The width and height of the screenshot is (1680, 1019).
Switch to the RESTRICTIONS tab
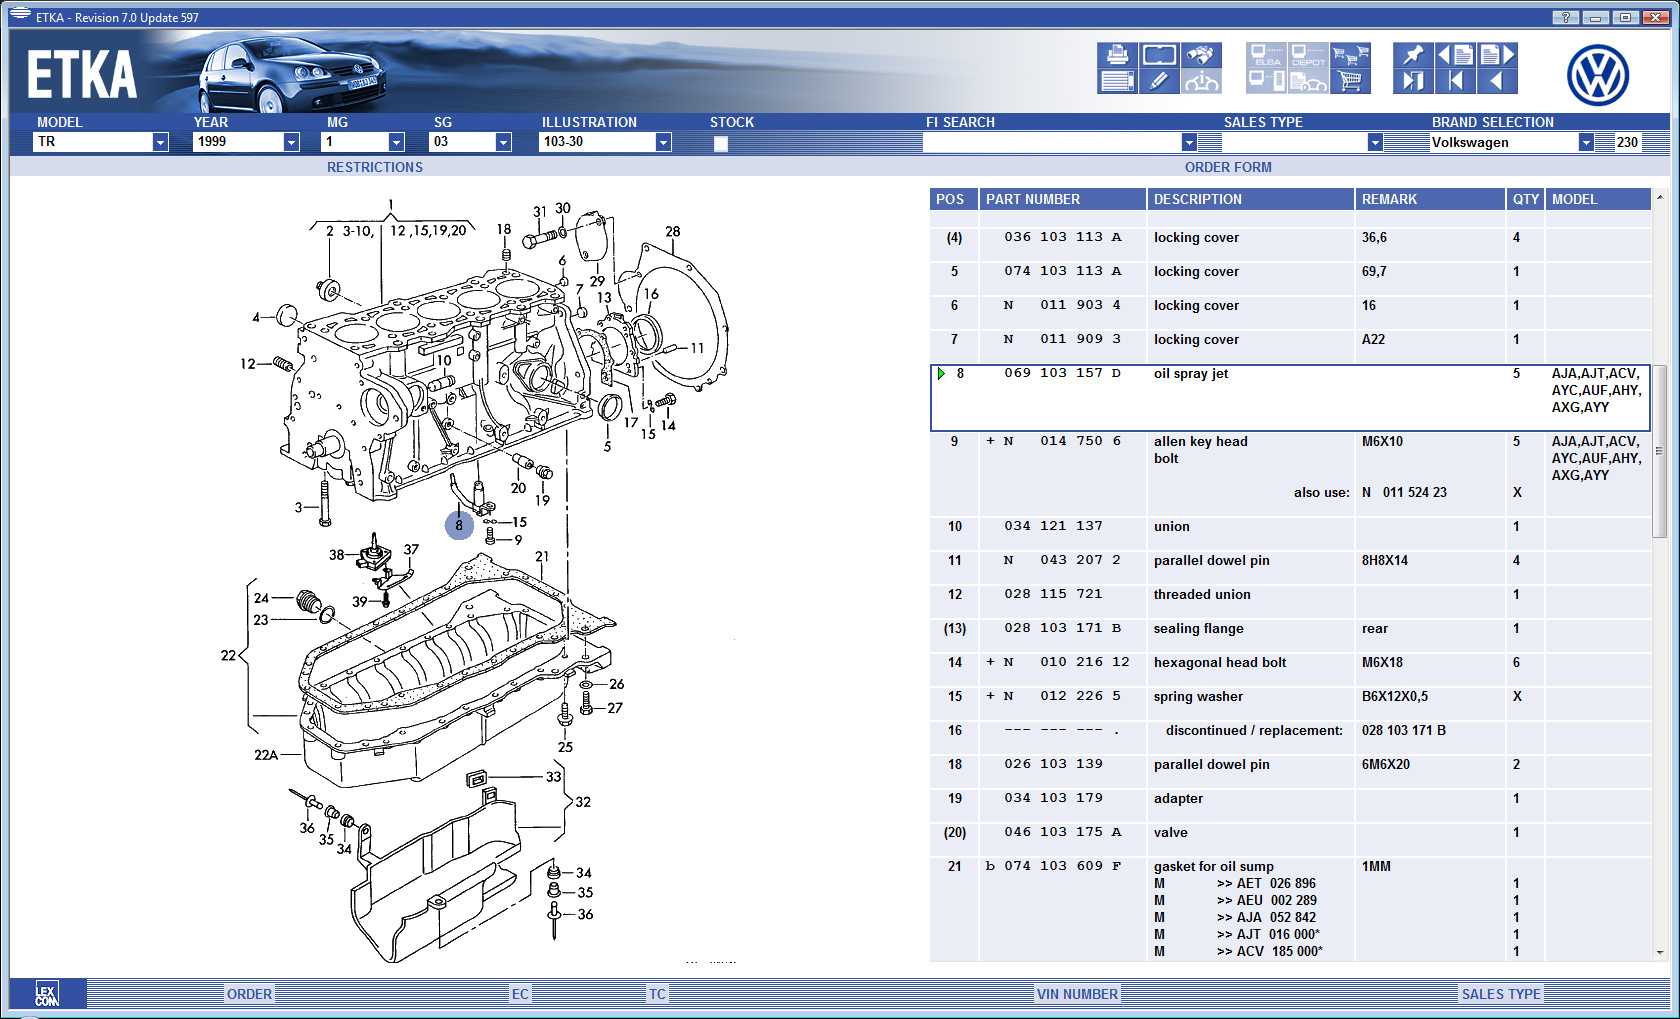374,167
